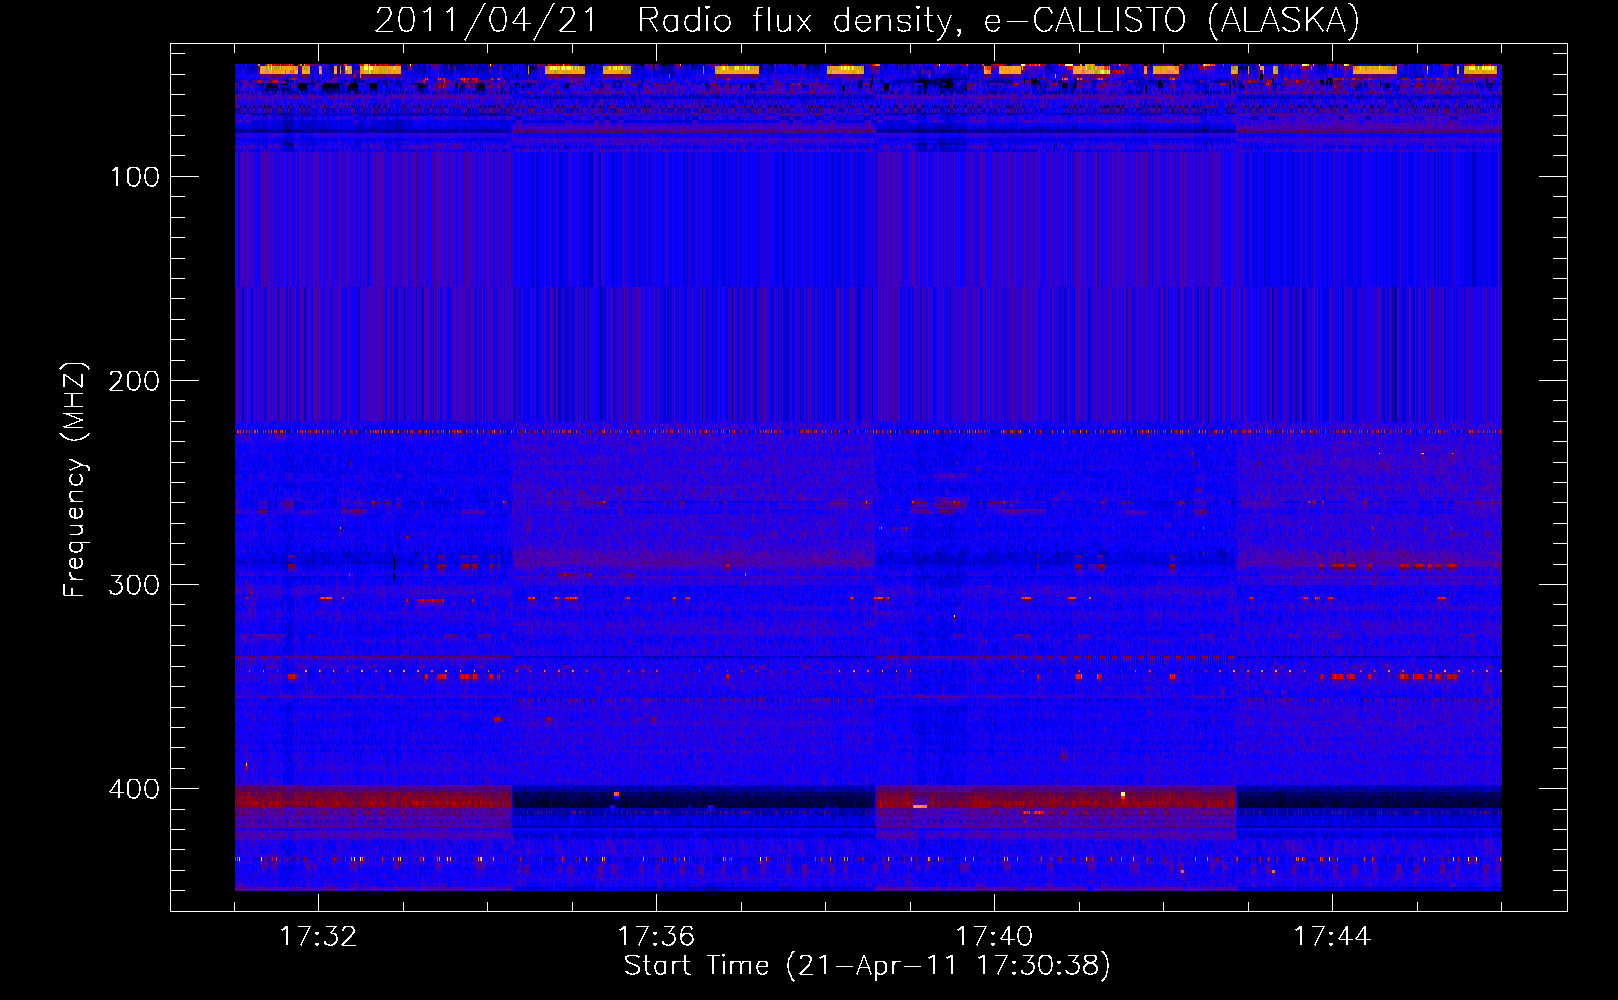Click the 'Frequency (MHZ)' y-axis label
This screenshot has width=1618, height=1000.
coord(75,479)
